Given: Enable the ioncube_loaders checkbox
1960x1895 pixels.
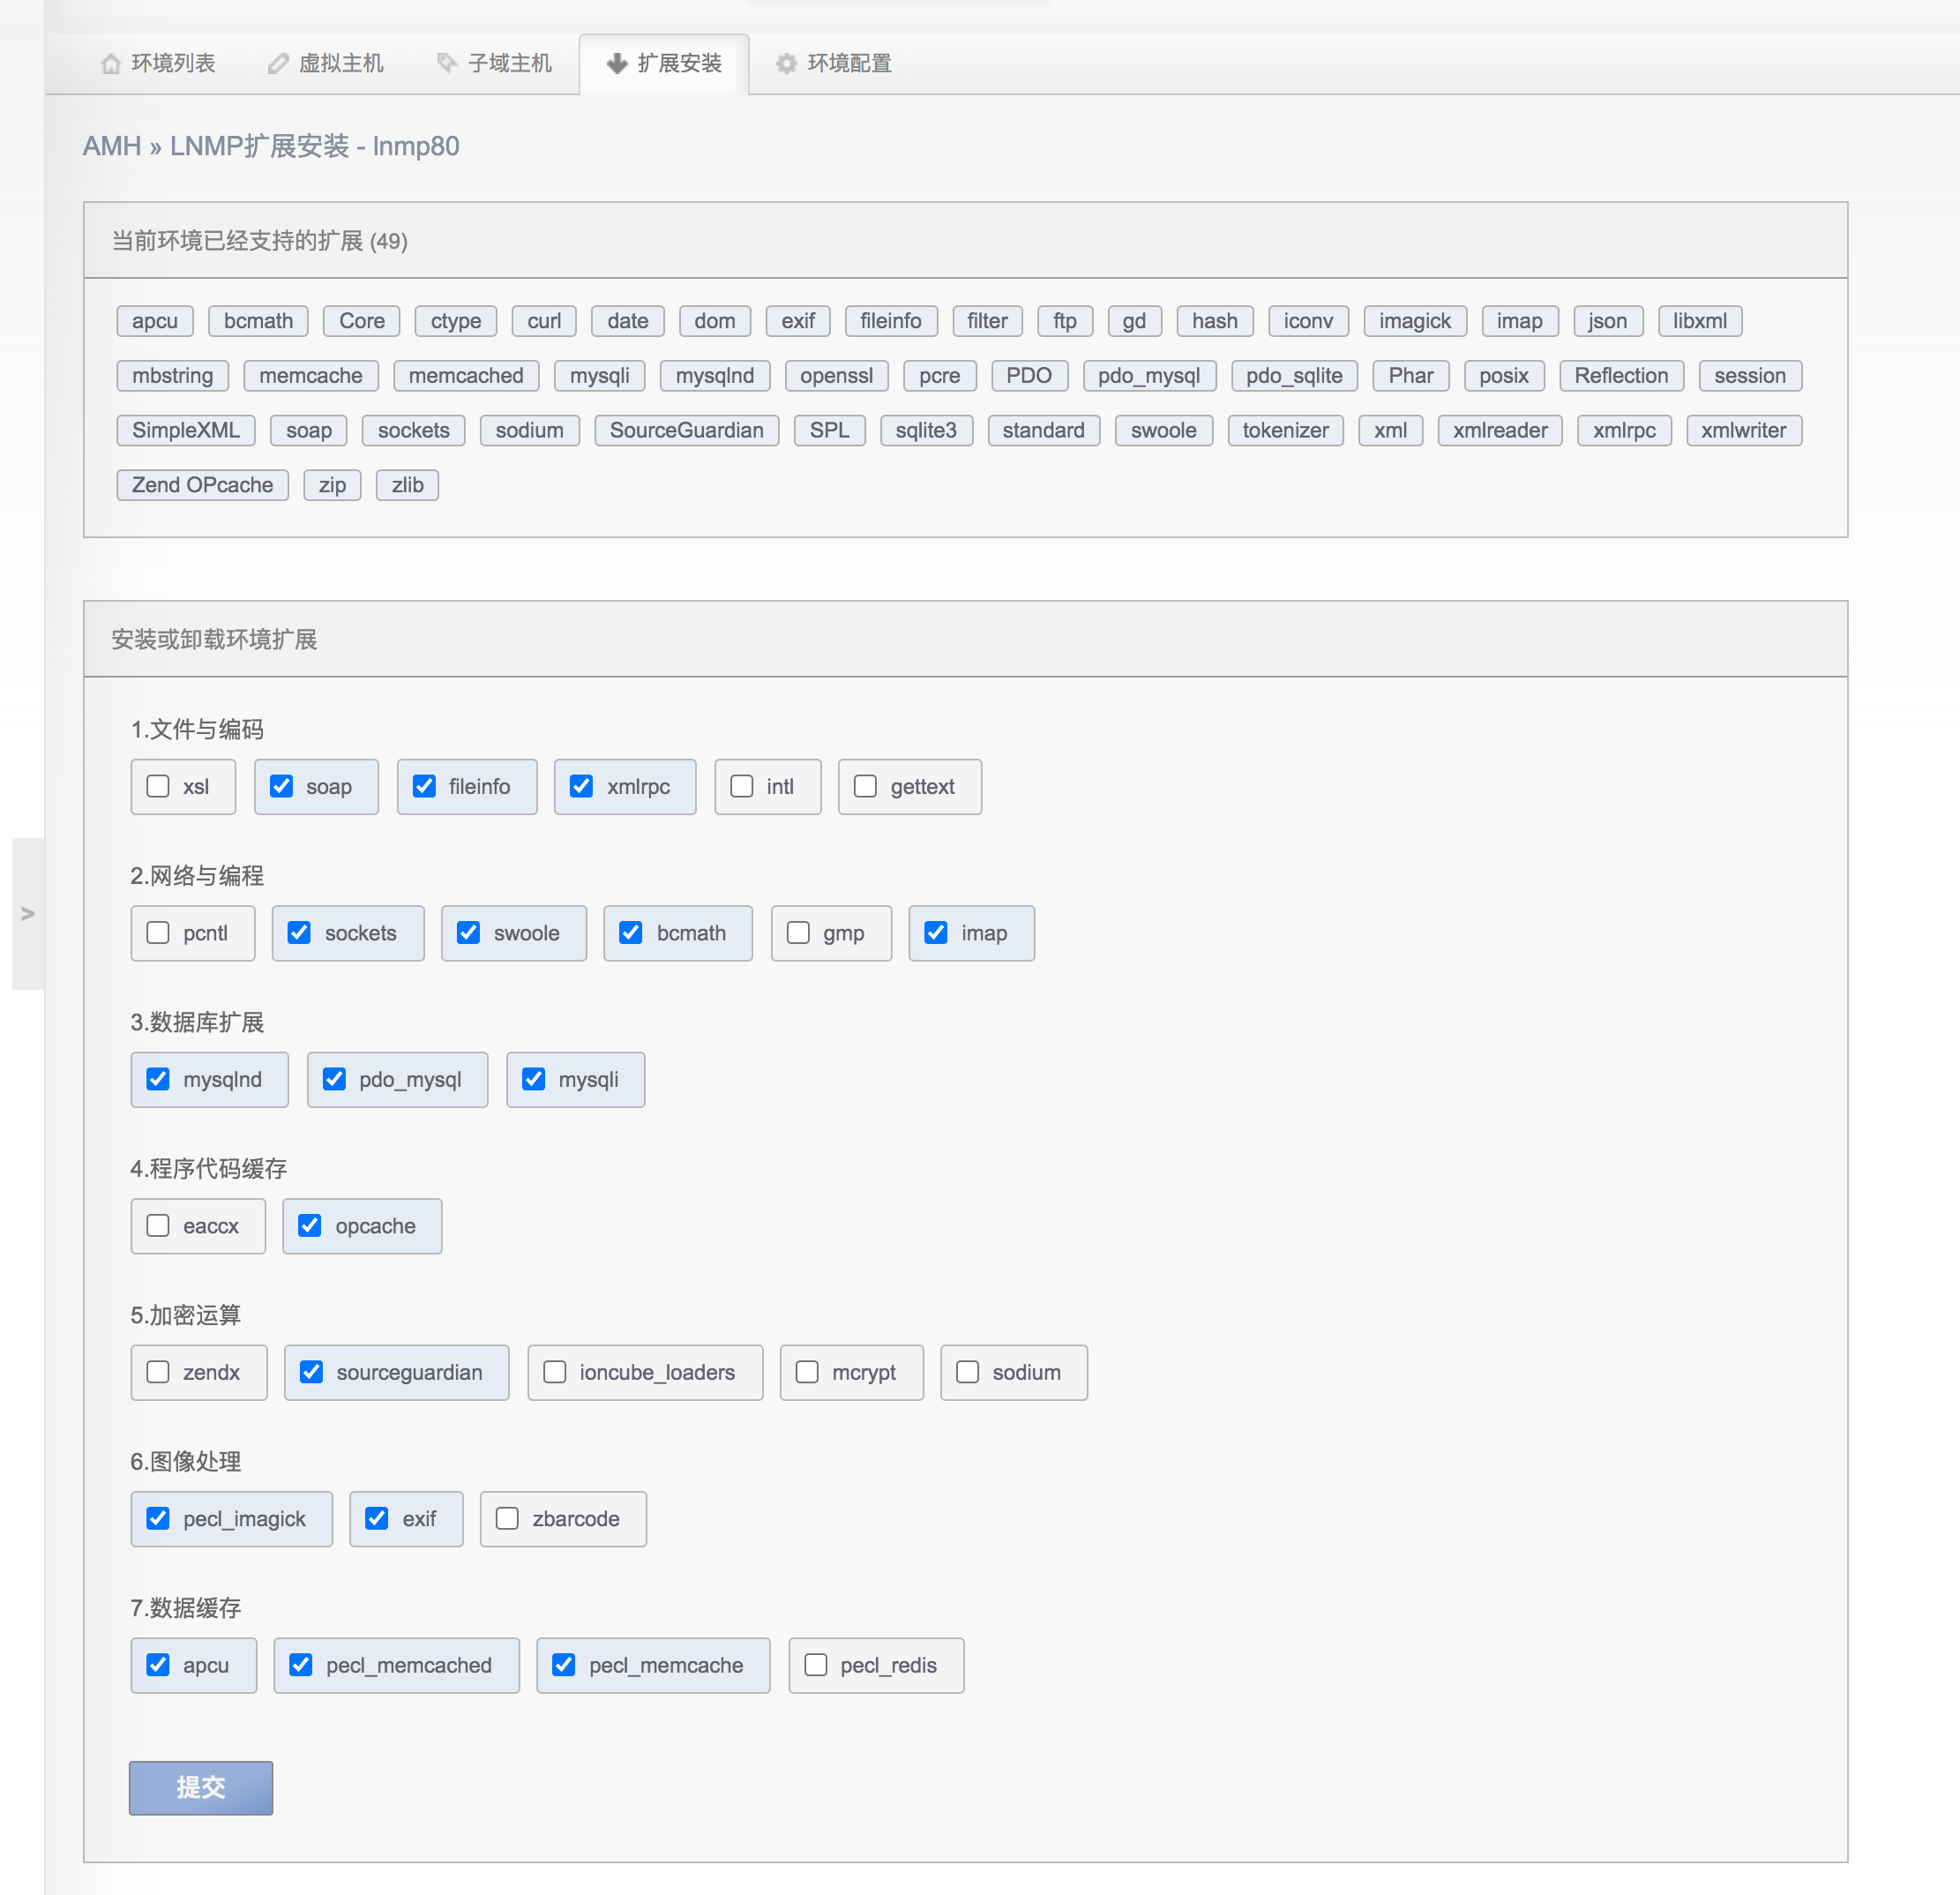Looking at the screenshot, I should 555,1372.
